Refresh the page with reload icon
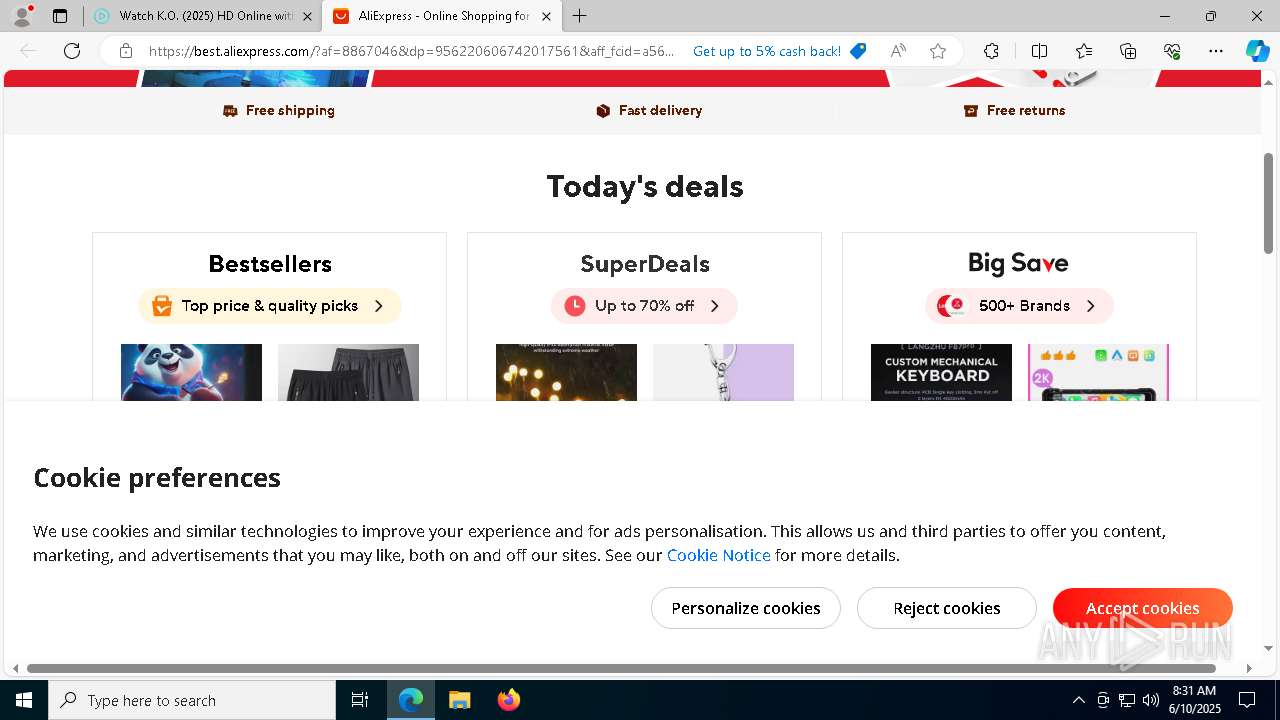 (x=72, y=51)
